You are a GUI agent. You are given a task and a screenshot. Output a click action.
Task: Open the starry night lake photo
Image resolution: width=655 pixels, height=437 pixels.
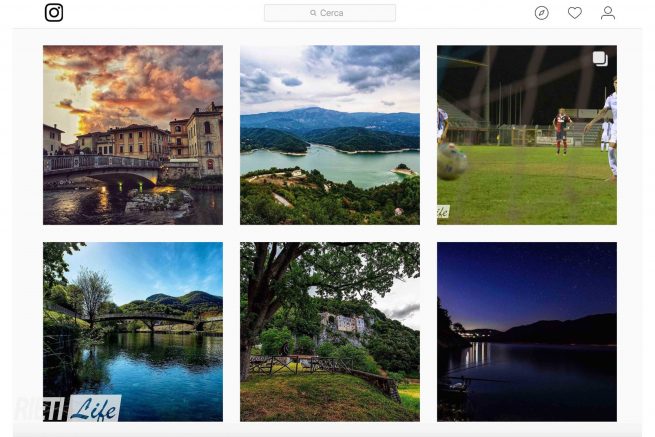click(526, 332)
